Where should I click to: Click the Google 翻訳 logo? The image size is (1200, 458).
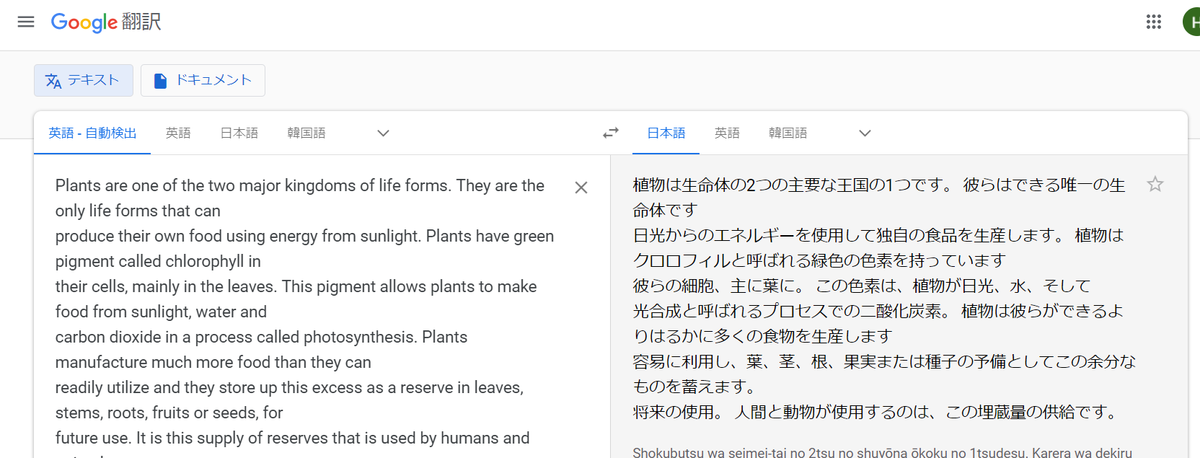coord(106,22)
